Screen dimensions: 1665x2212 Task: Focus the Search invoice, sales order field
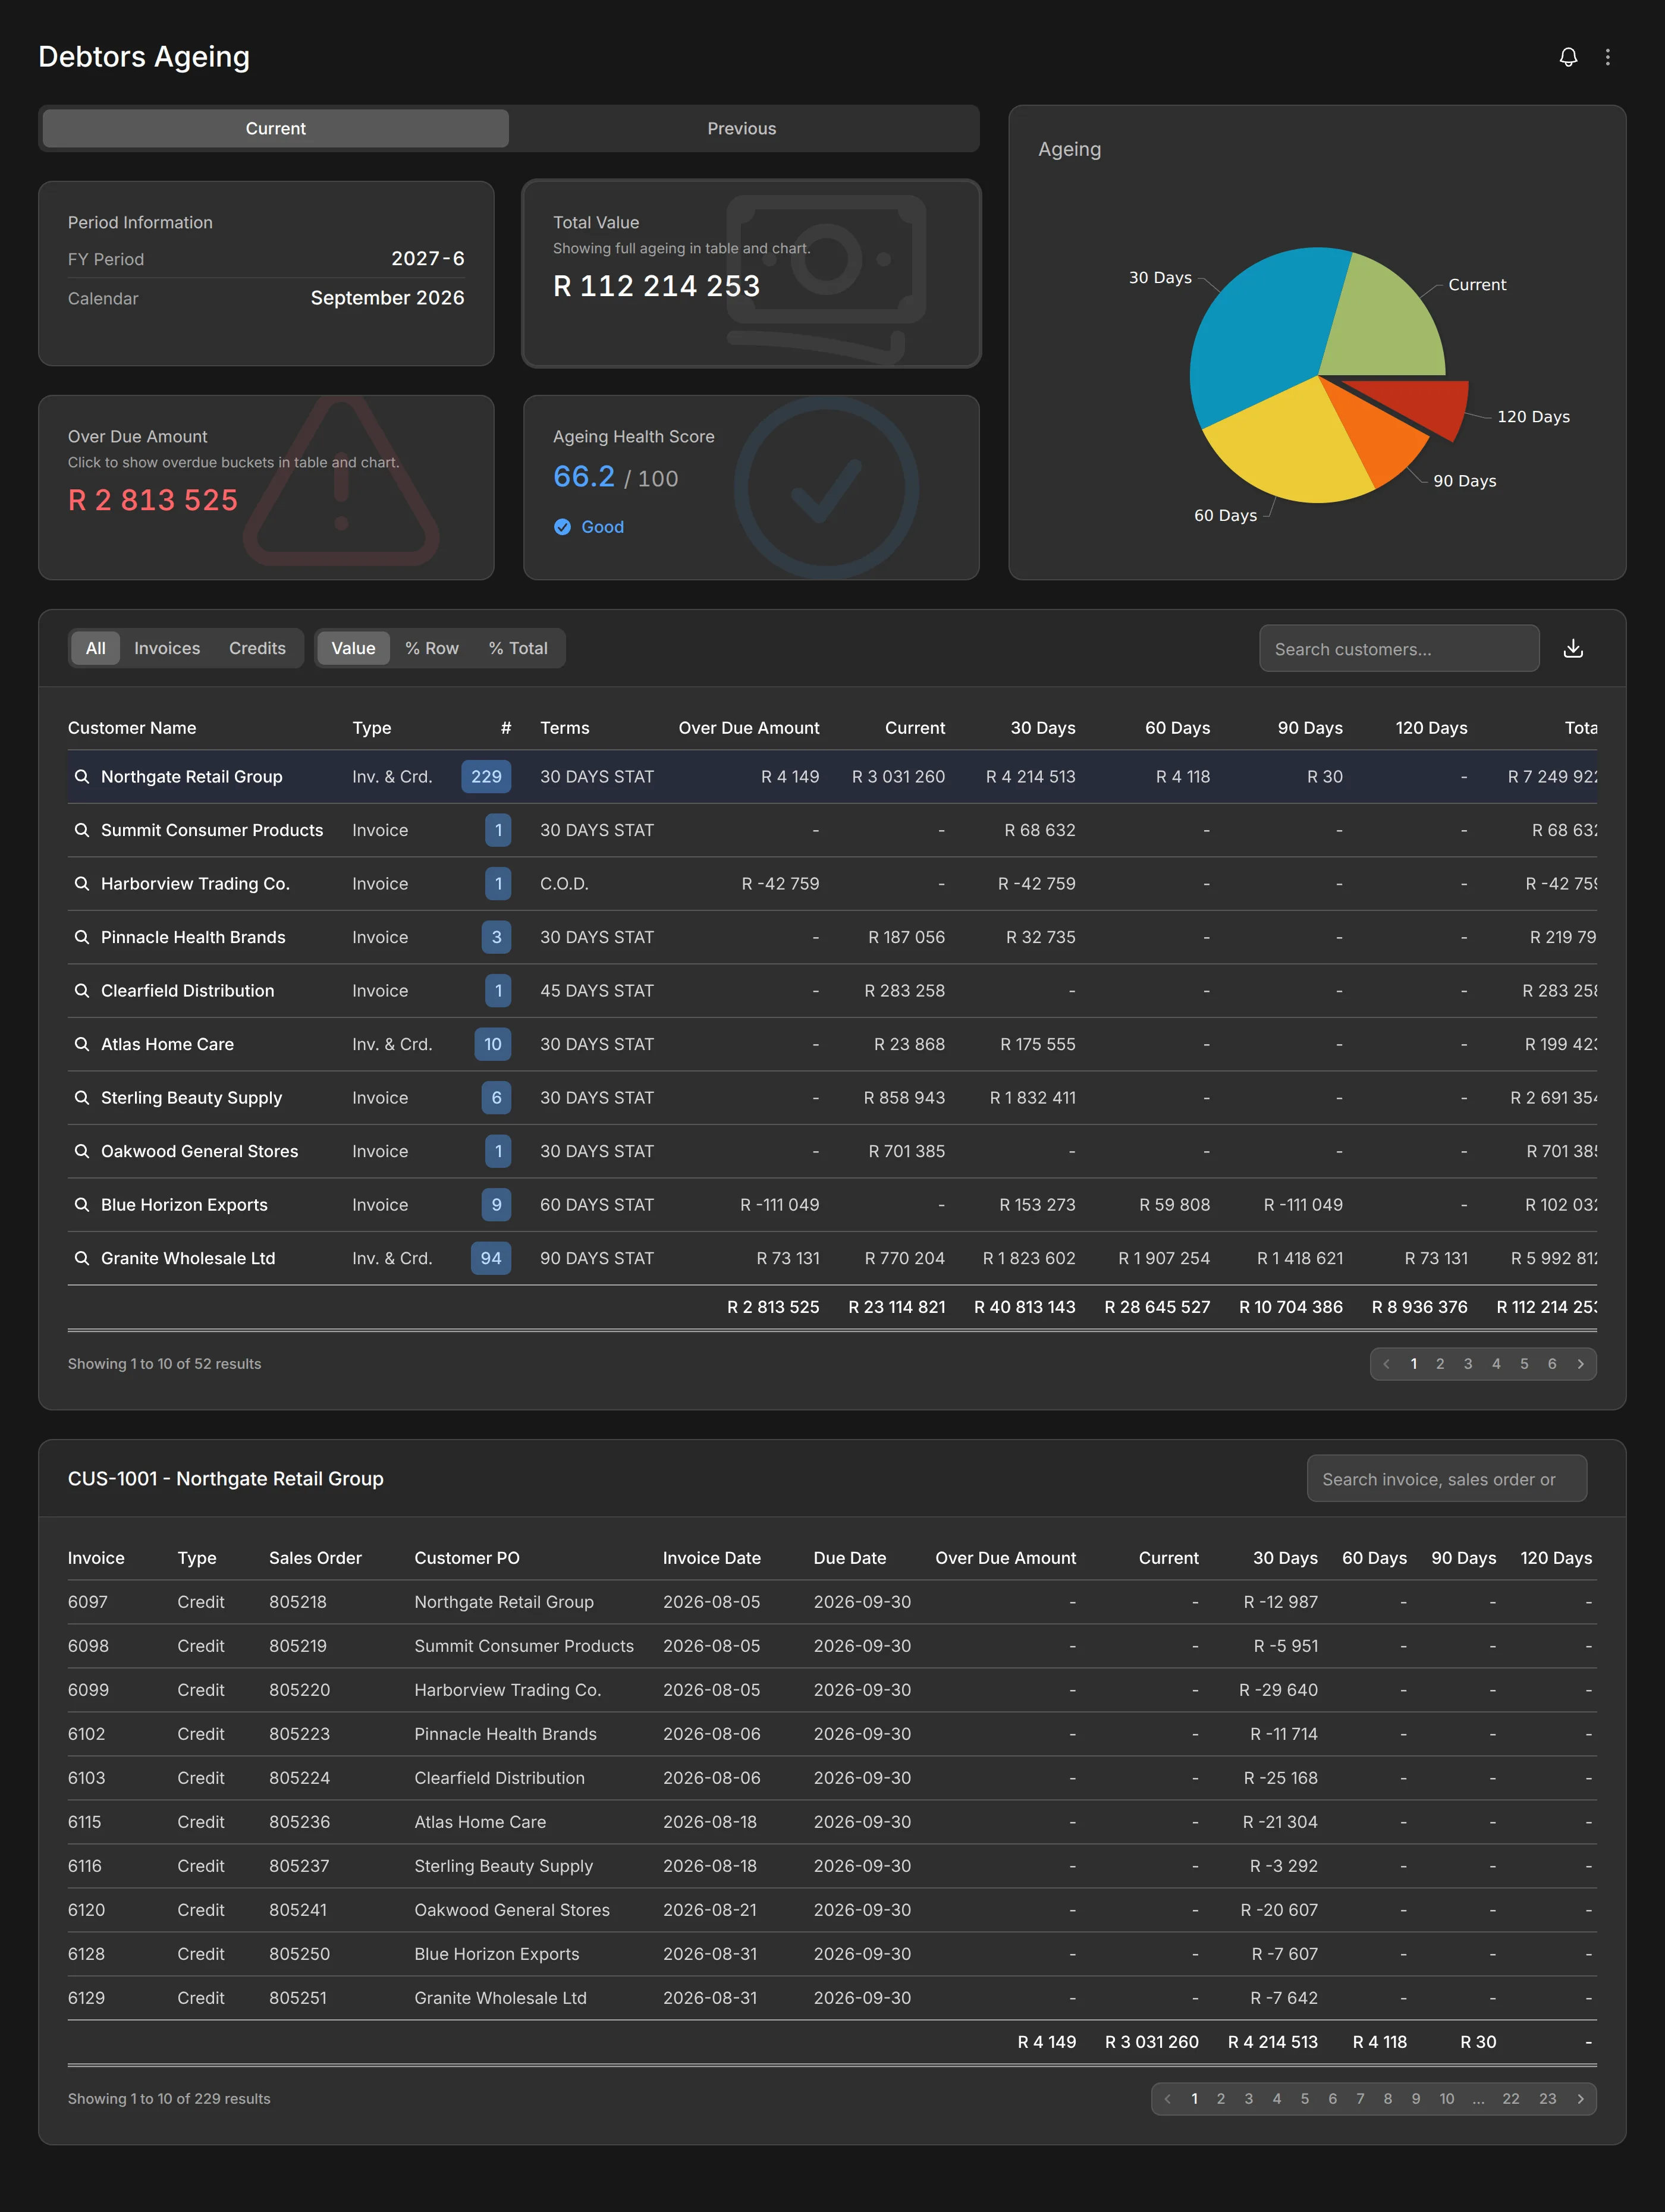pos(1446,1479)
